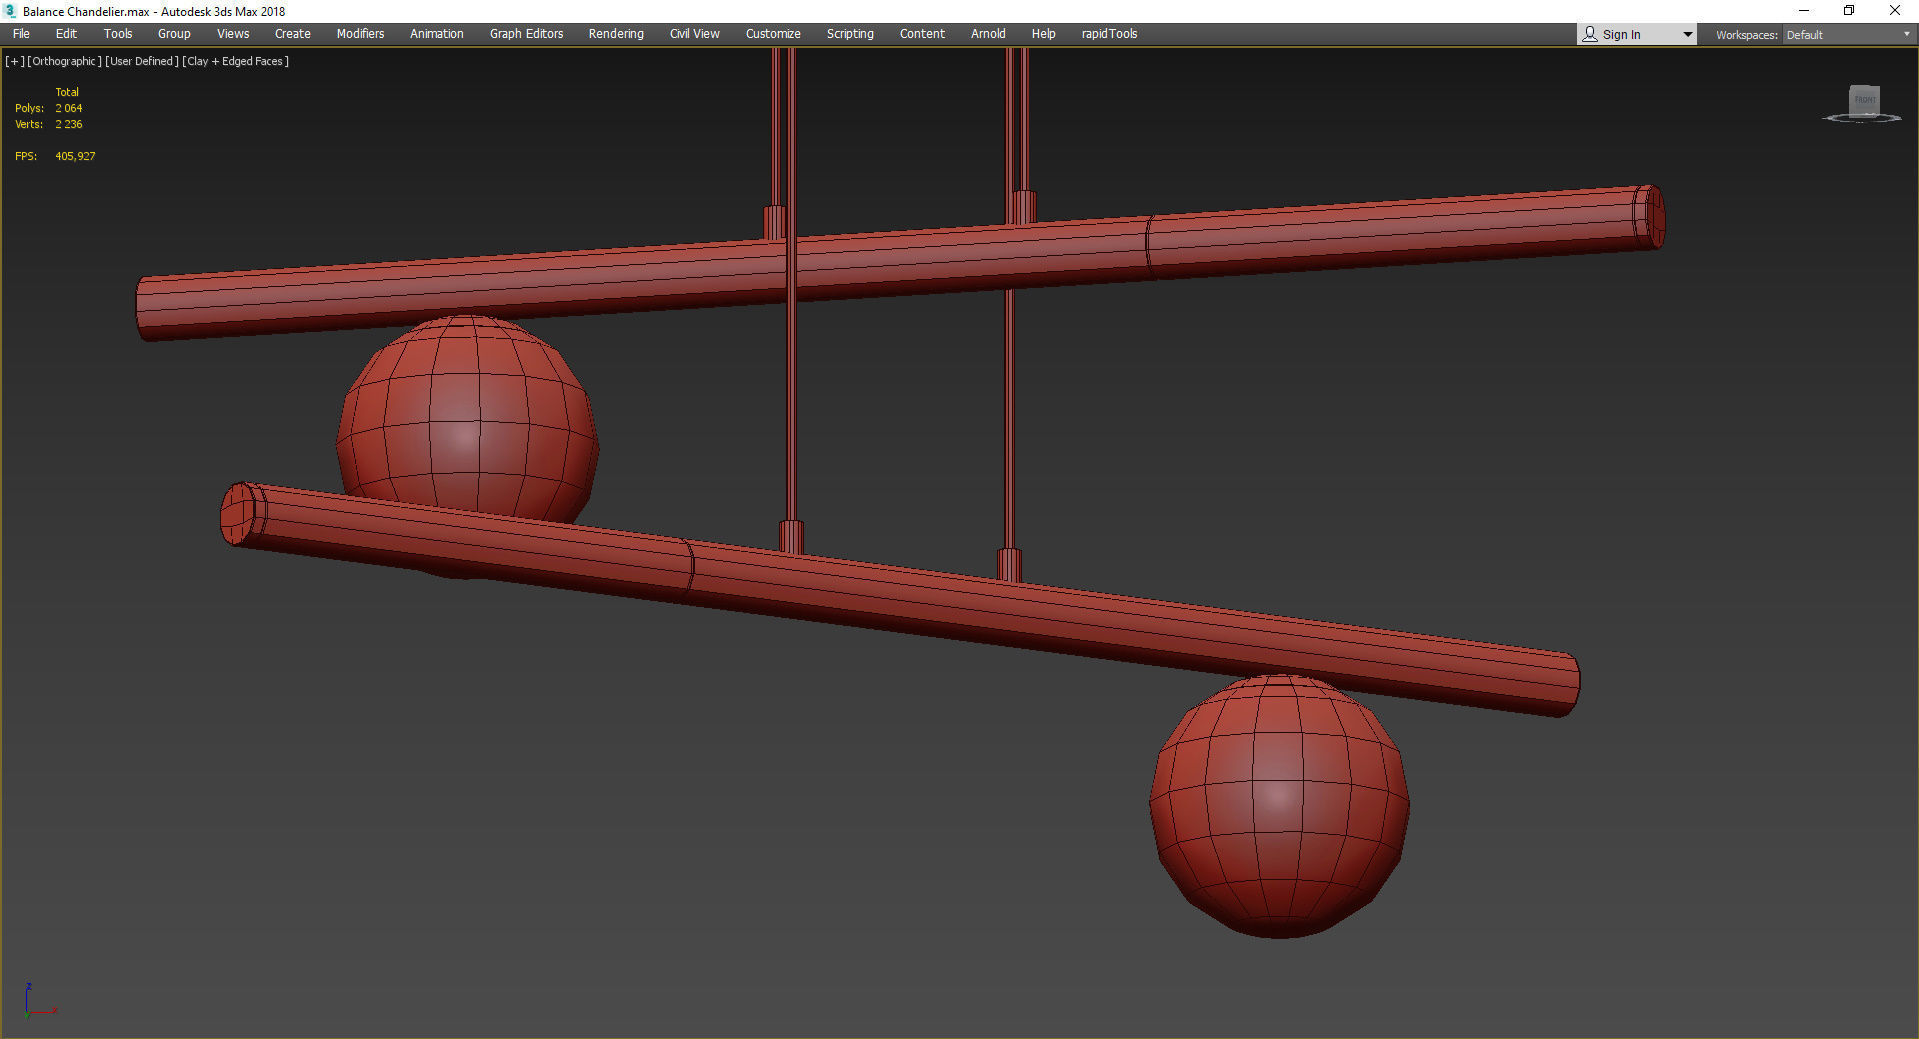The image size is (1919, 1039).
Task: Open the Arnold menu
Action: click(x=988, y=34)
